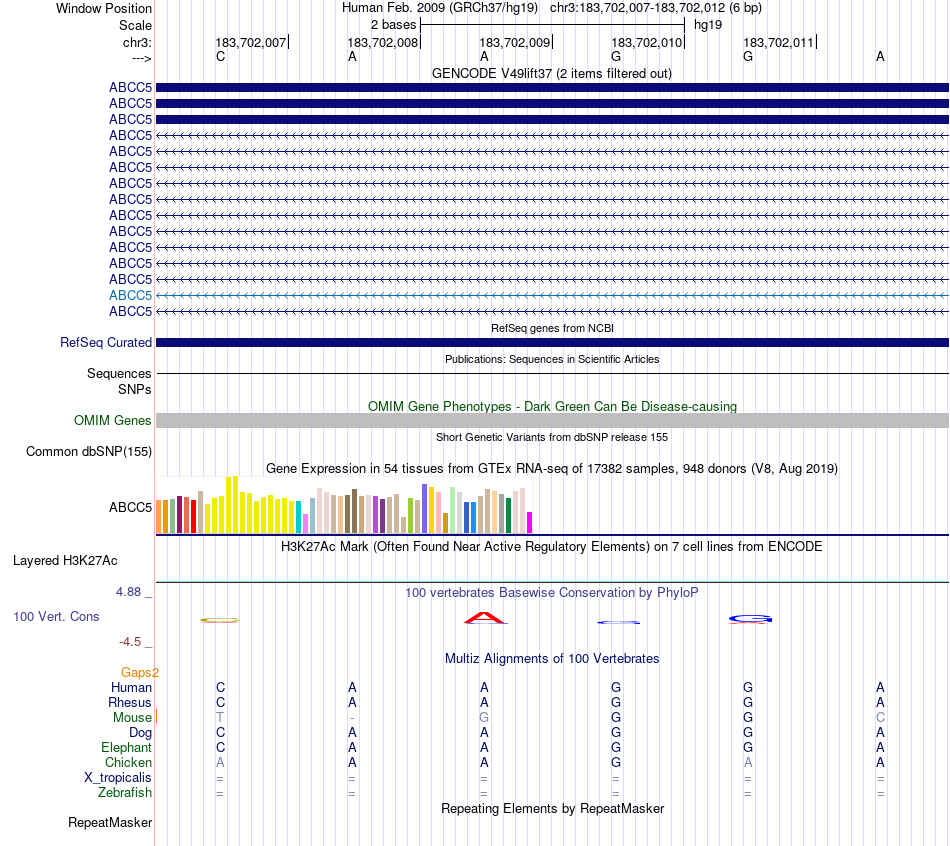
Task: Click the chr3: ruler label
Action: (138, 42)
